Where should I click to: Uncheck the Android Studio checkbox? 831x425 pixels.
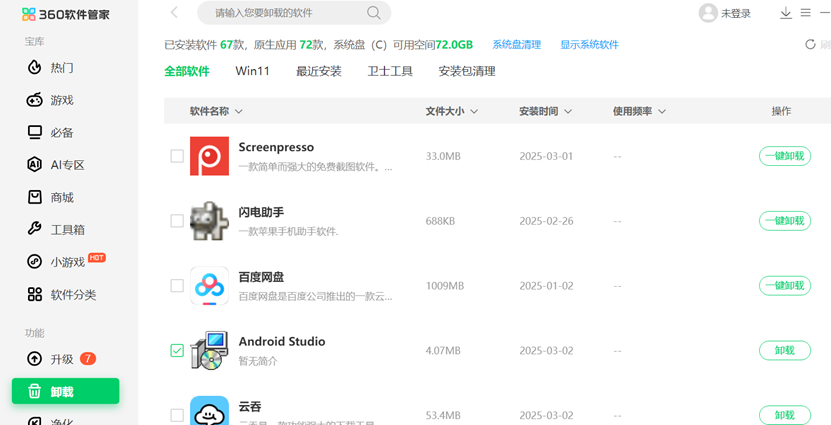[x=177, y=350]
